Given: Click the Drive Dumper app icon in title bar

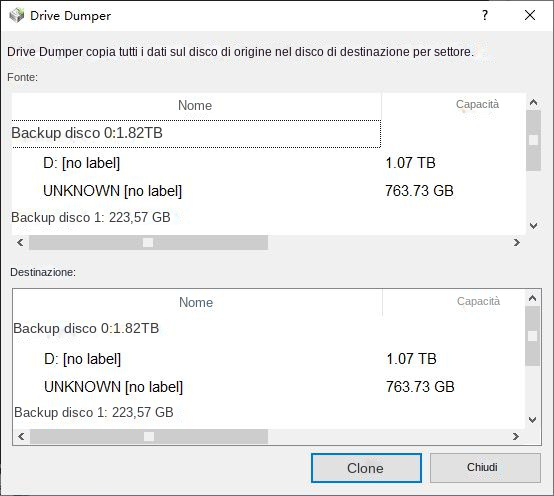Looking at the screenshot, I should click(x=17, y=16).
